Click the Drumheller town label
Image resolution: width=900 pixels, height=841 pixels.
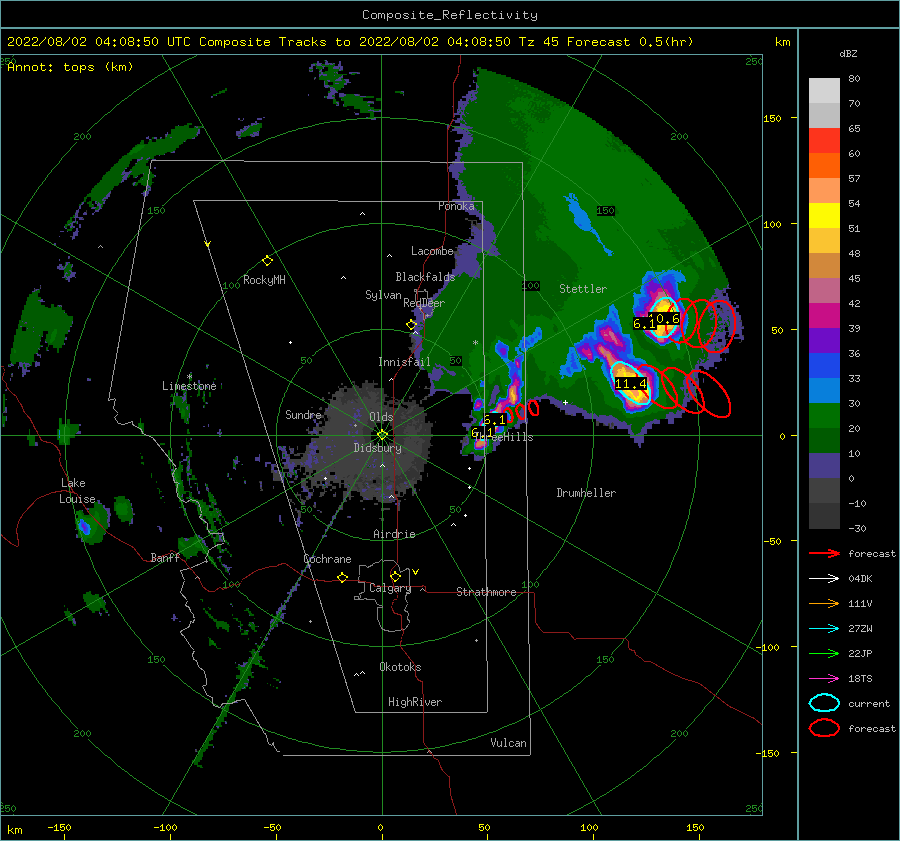586,493
